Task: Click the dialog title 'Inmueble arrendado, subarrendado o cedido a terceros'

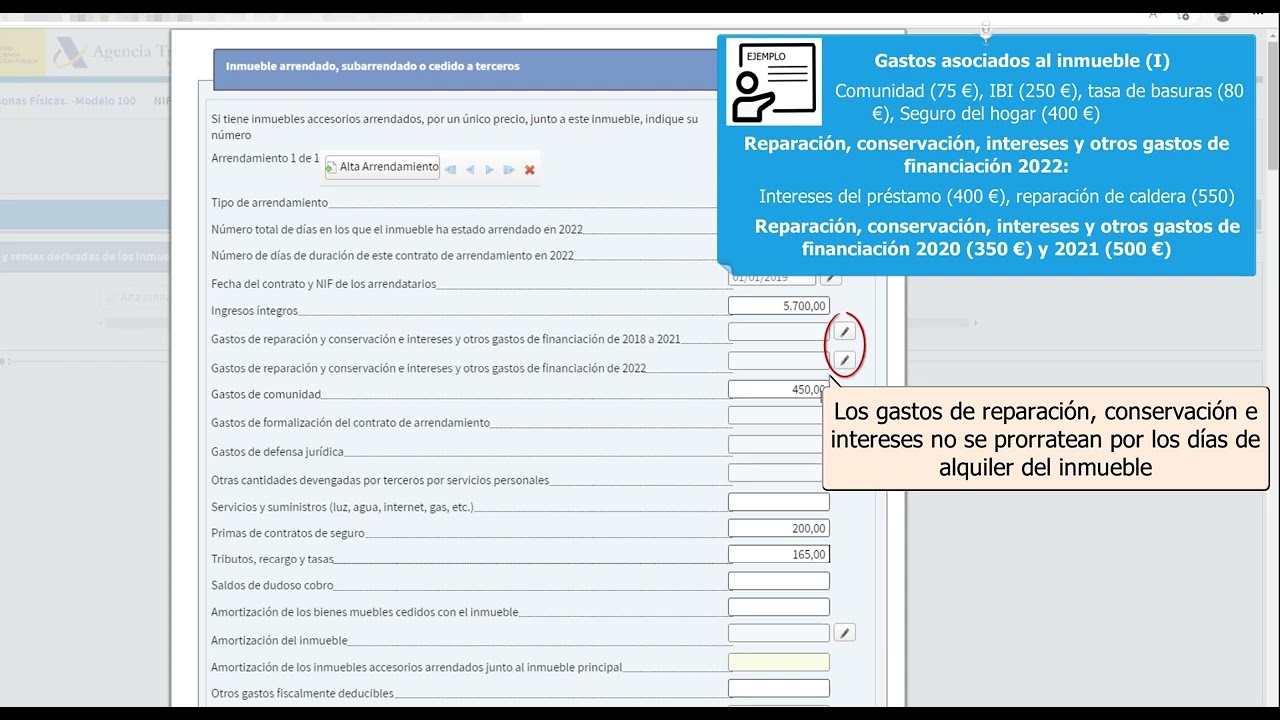Action: click(372, 66)
